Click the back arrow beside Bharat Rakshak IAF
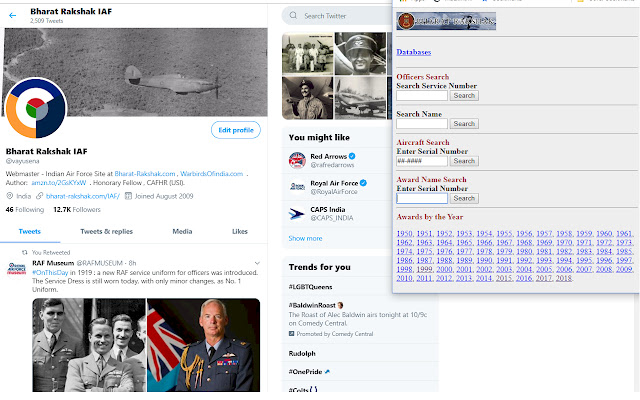 click(x=13, y=16)
